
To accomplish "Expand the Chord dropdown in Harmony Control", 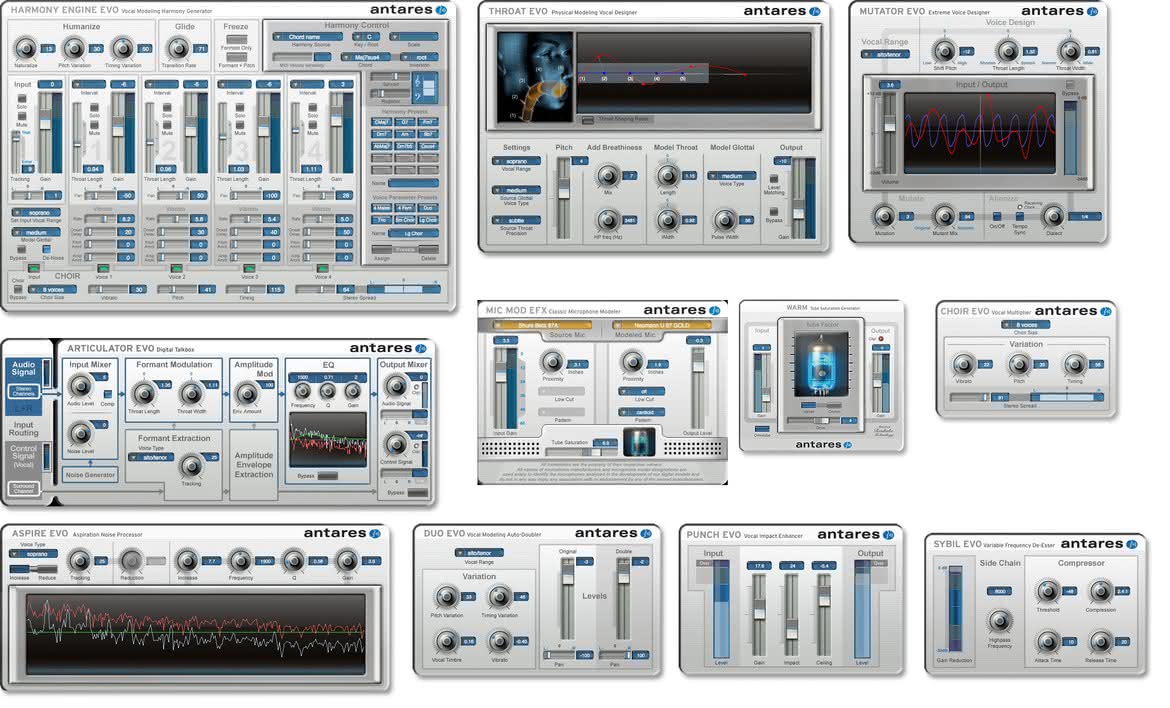I will 367,57.
